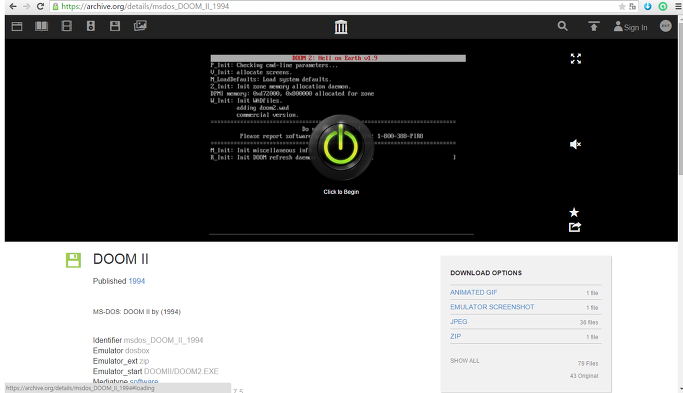This screenshot has height=393, width=683.
Task: Select identifier text msdos_DOOM_II_1994
Action: tap(163, 340)
